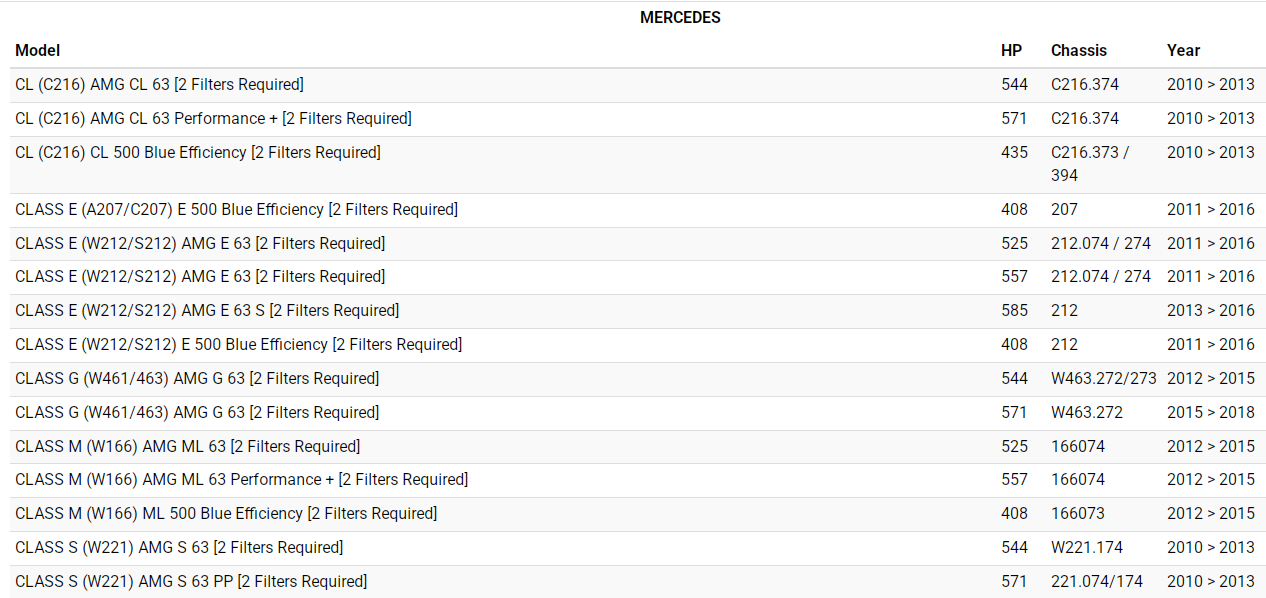Click chassis code 166073
The image size is (1266, 598).
coord(1078,513)
